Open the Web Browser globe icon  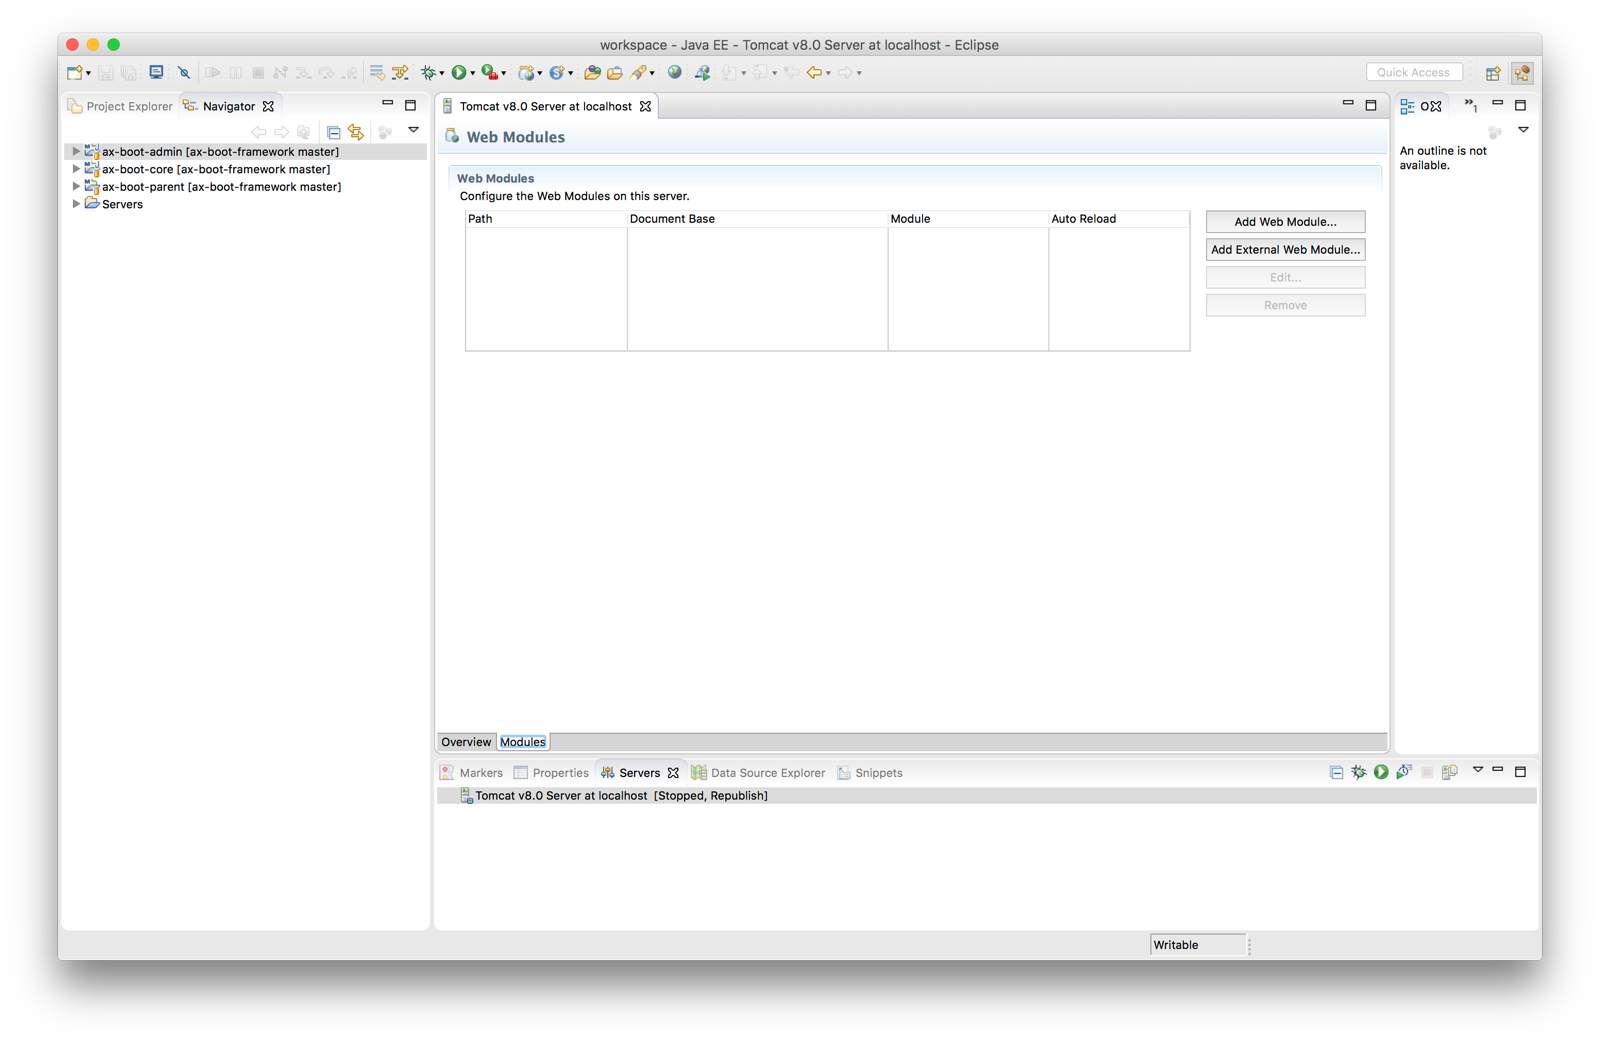675,72
